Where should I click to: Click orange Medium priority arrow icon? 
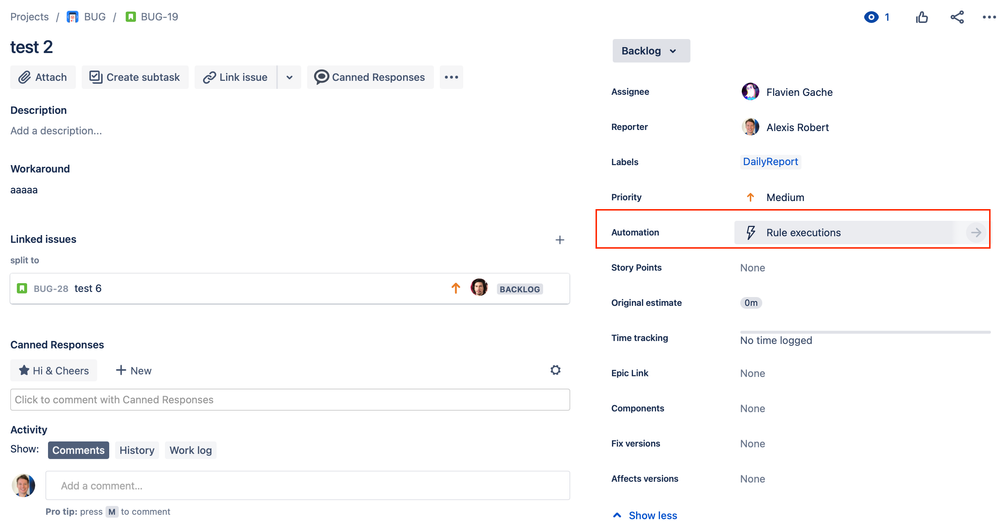pyautogui.click(x=751, y=197)
